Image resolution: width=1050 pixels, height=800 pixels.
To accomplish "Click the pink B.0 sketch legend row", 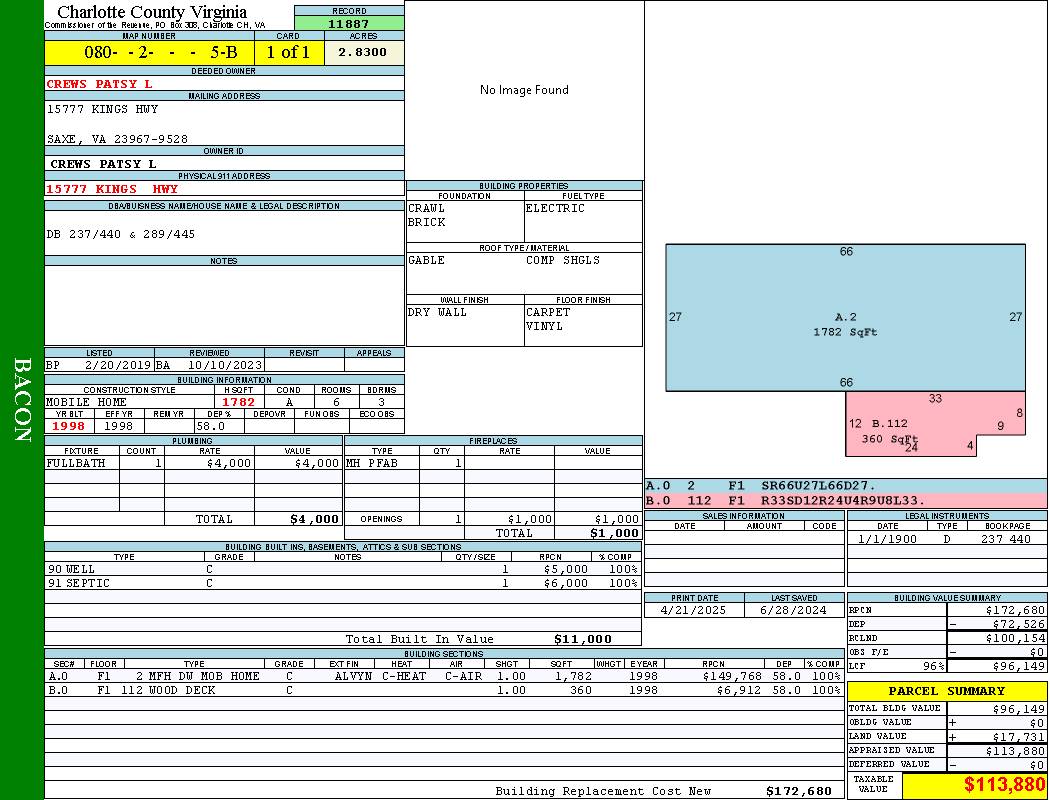I will pos(845,500).
